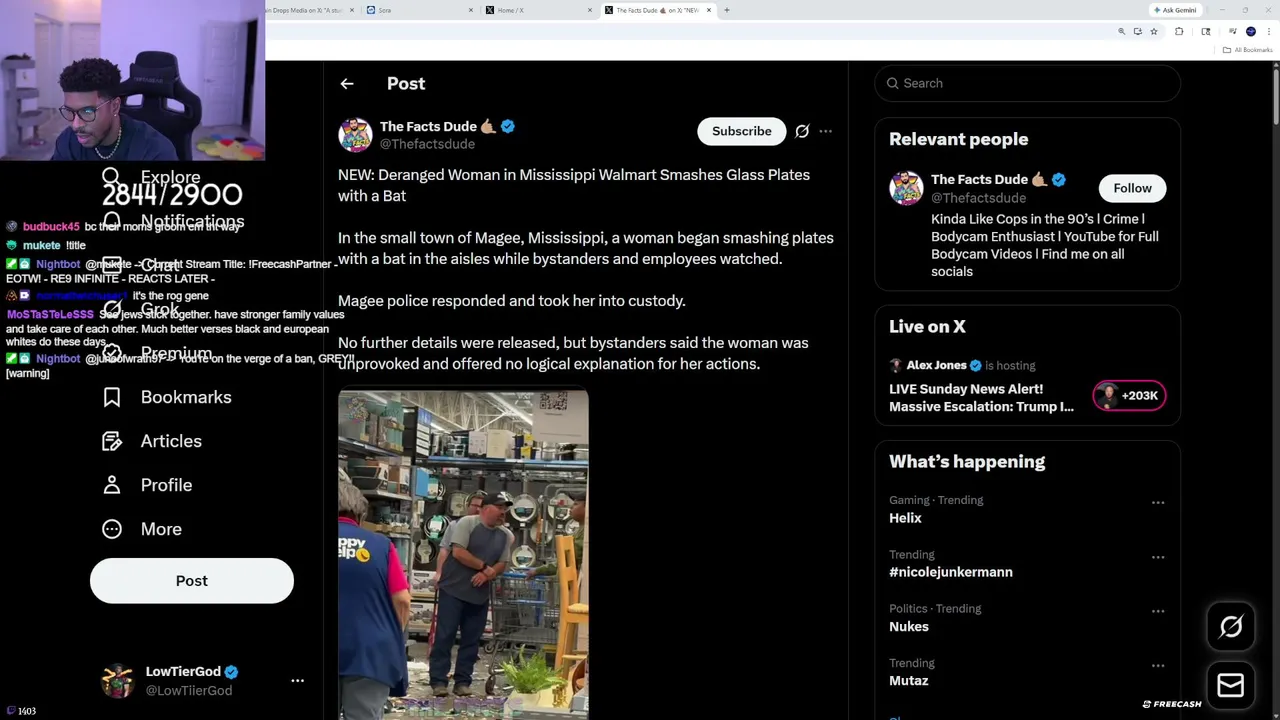This screenshot has height=720, width=1280.
Task: Click the Articles page icon
Action: [x=112, y=441]
